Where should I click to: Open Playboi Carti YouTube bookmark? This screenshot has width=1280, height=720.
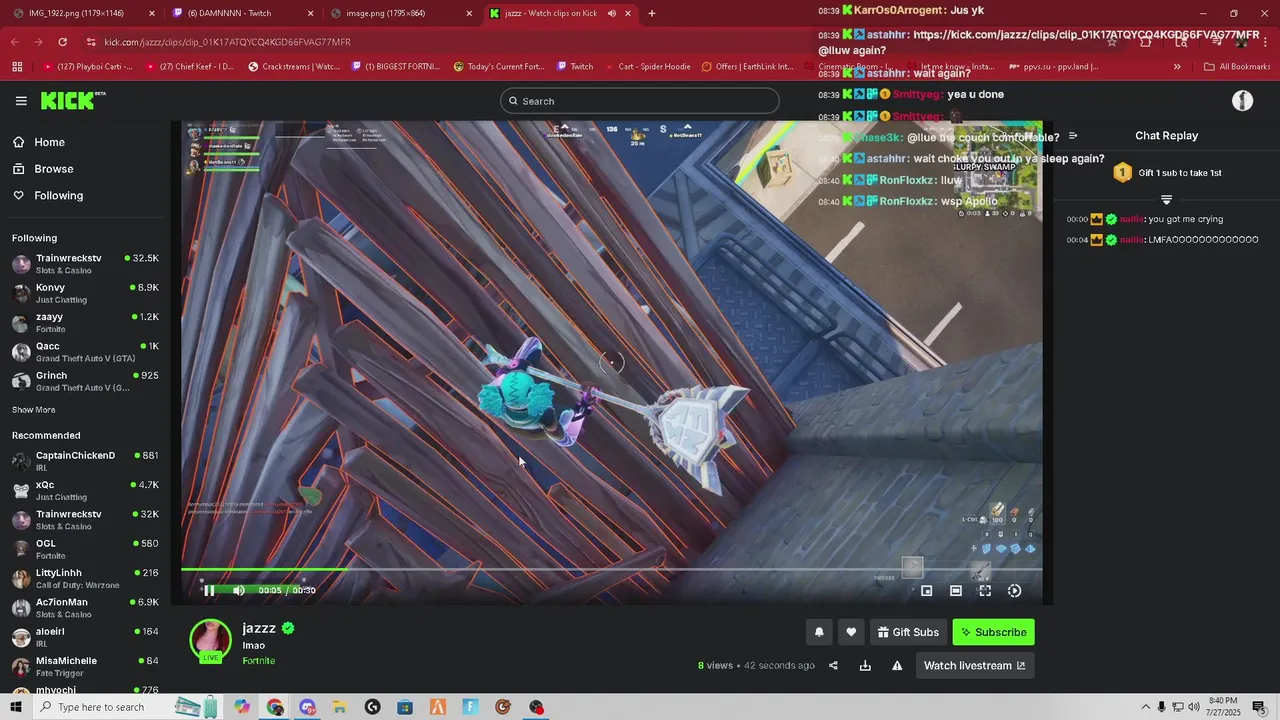89,67
